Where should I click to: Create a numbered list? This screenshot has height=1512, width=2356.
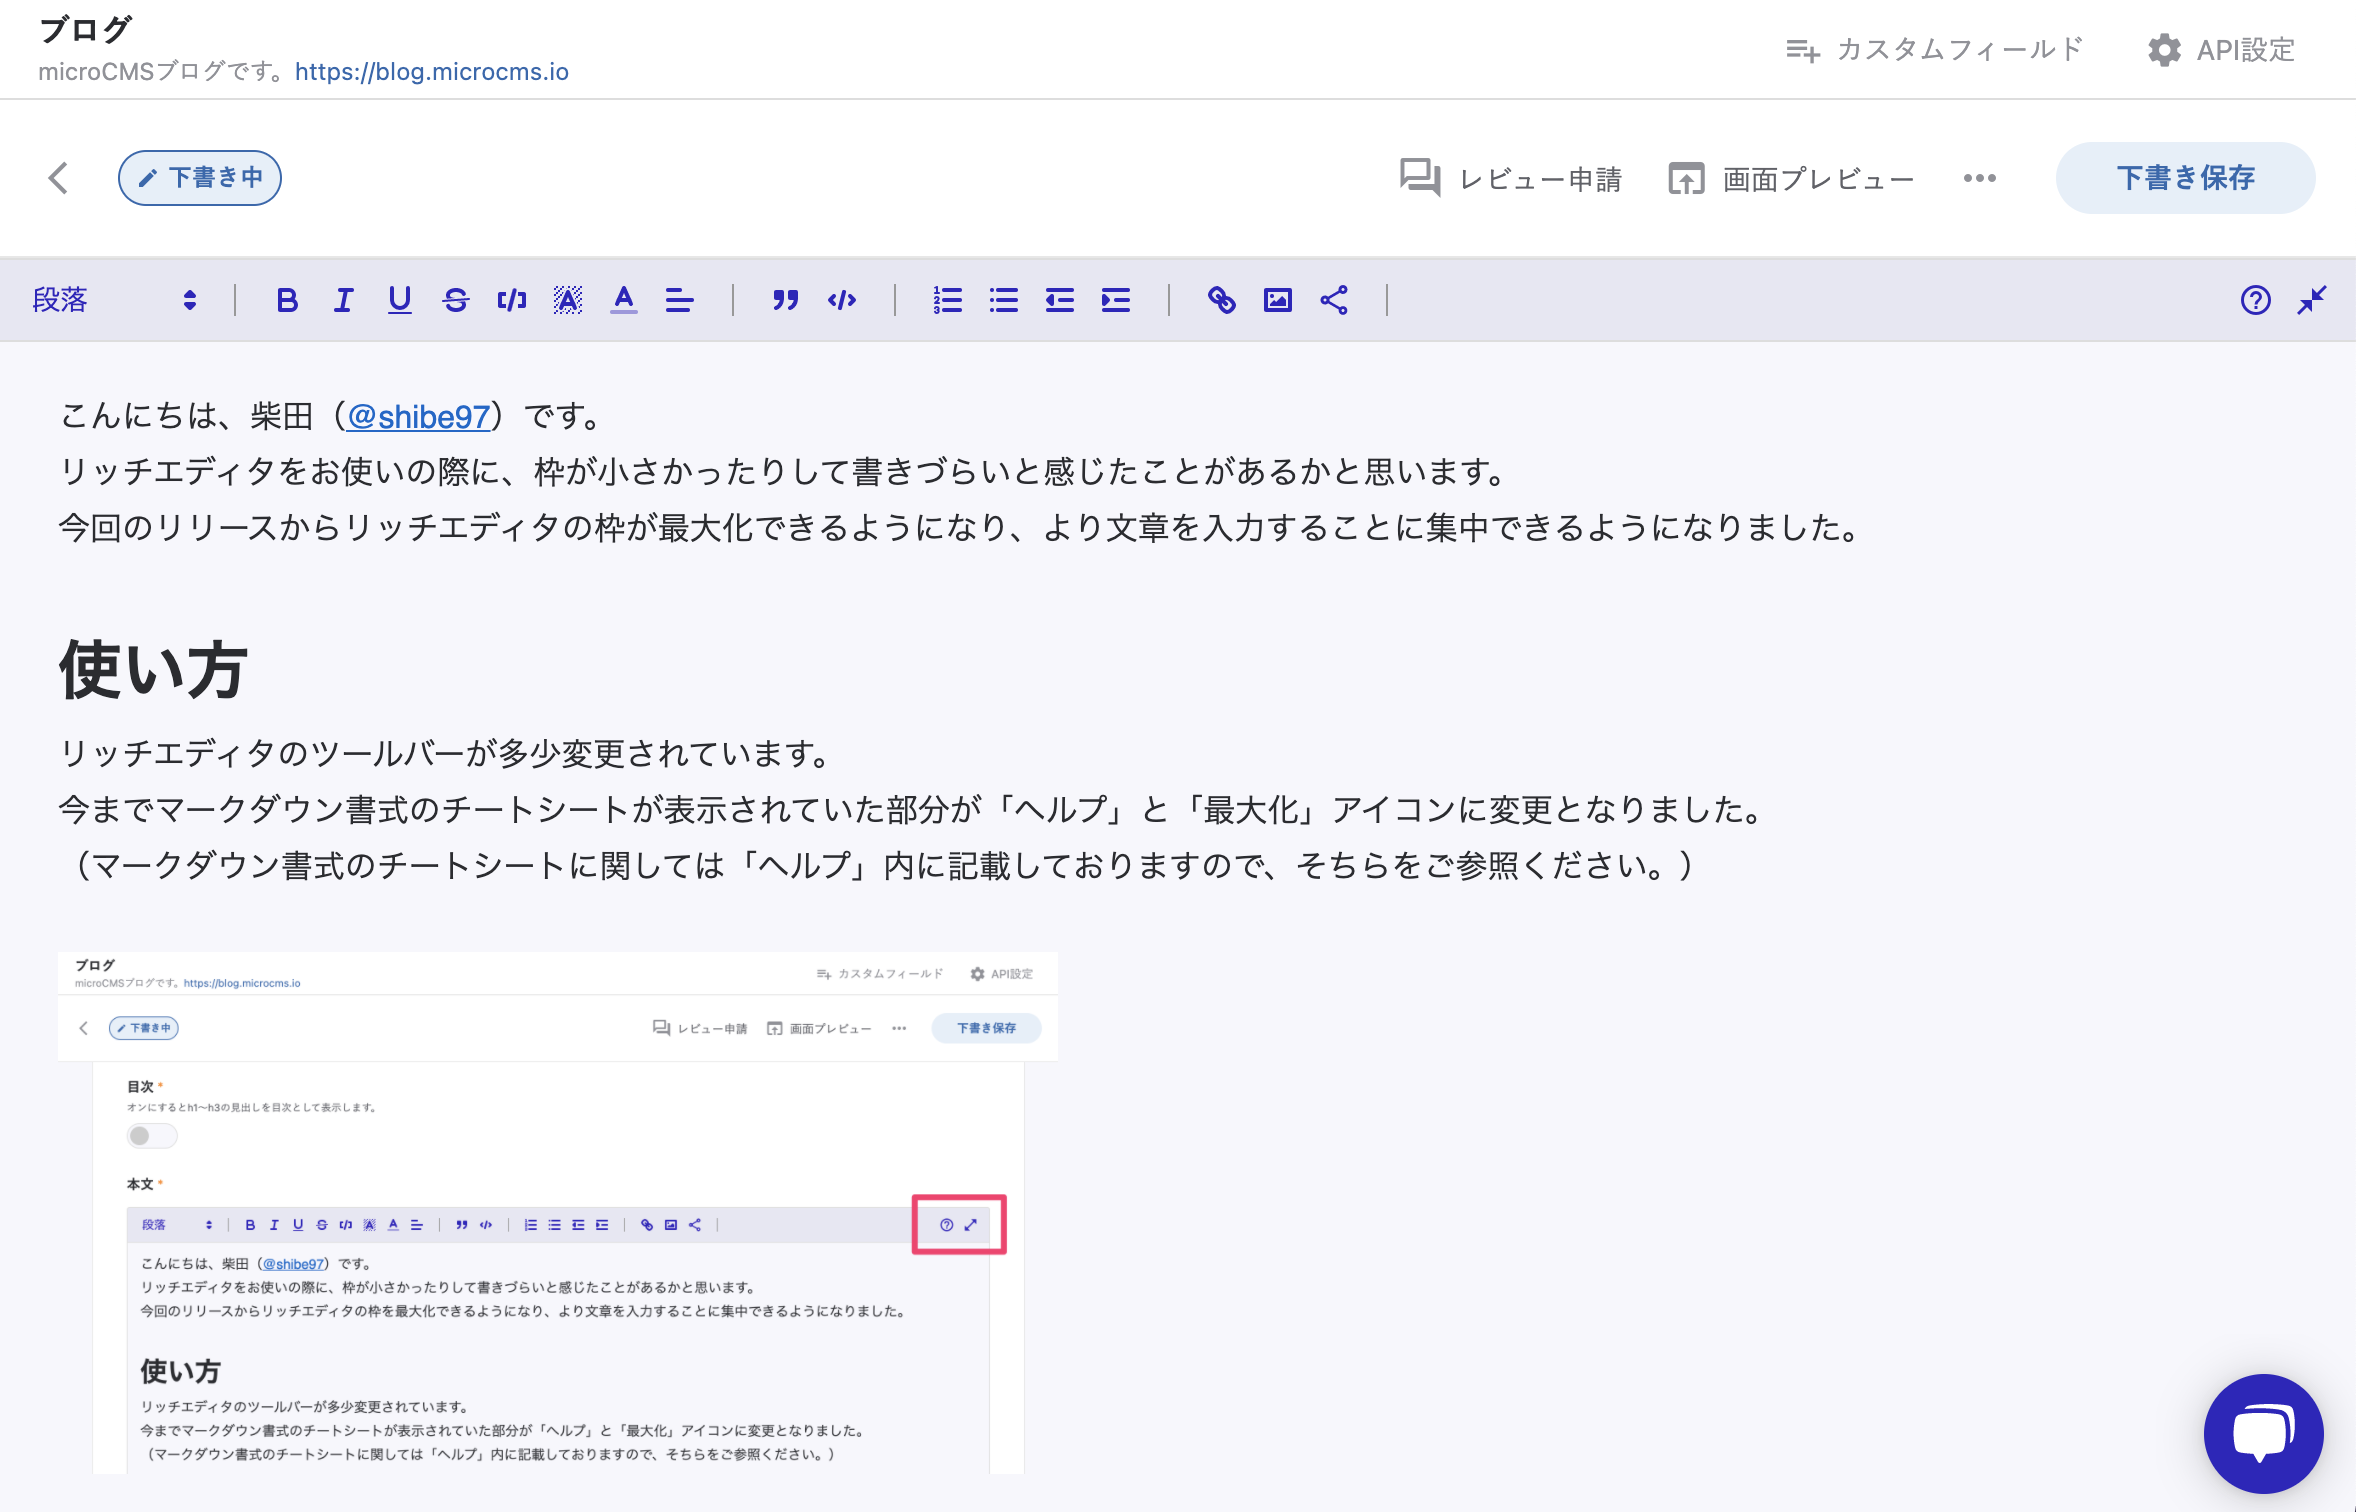947,300
